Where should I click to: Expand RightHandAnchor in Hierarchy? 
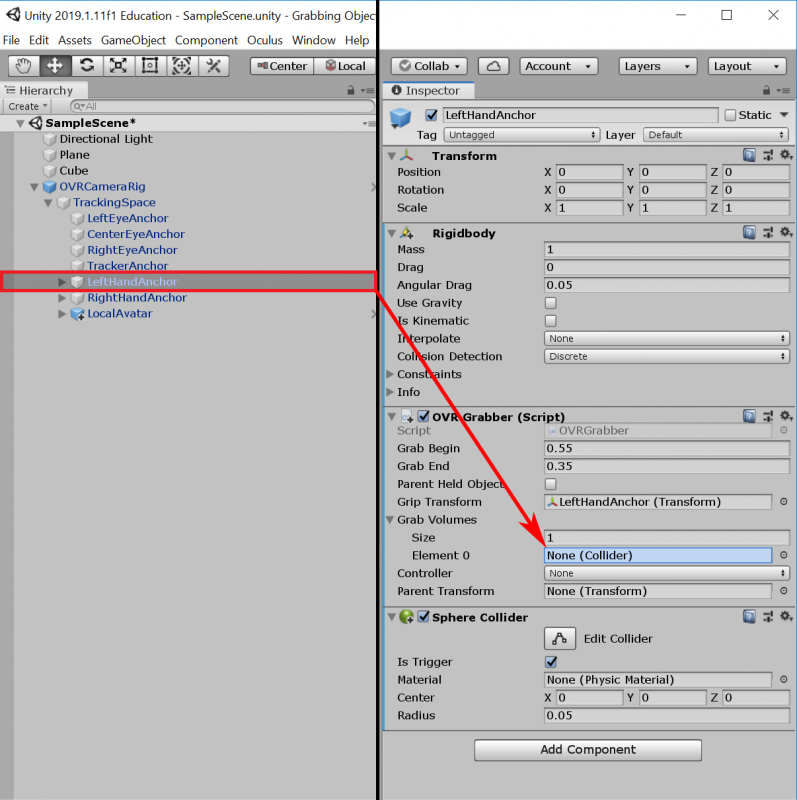point(62,297)
